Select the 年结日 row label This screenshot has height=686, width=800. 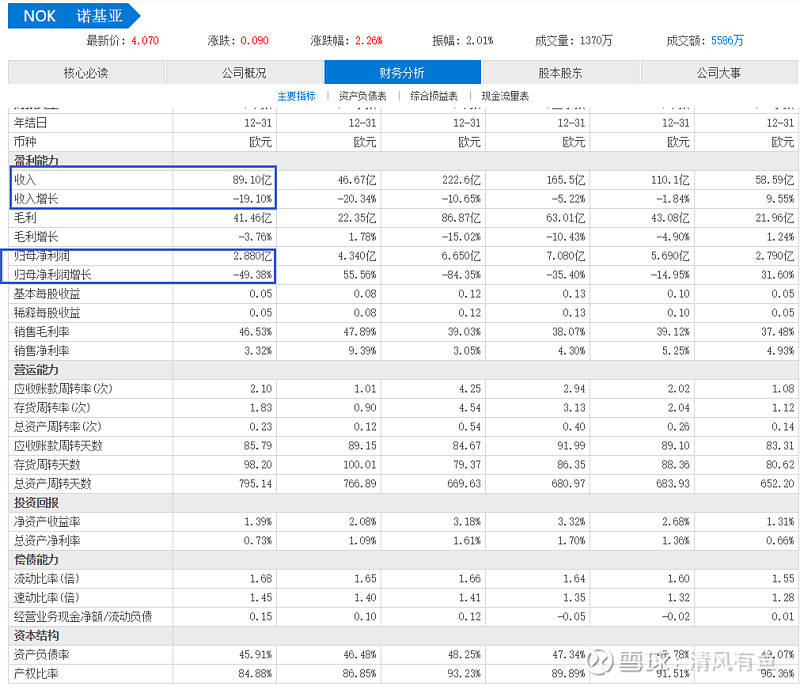pos(31,123)
